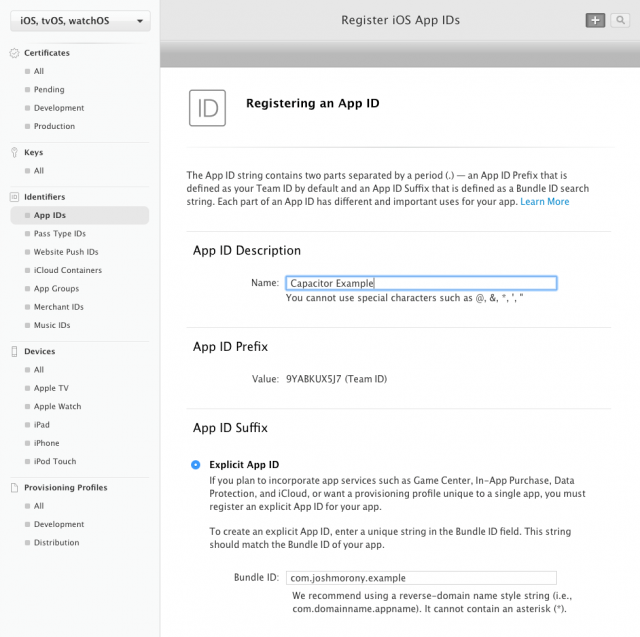Image resolution: width=640 pixels, height=637 pixels.
Task: Select App IDs in the sidebar
Action: [x=80, y=215]
